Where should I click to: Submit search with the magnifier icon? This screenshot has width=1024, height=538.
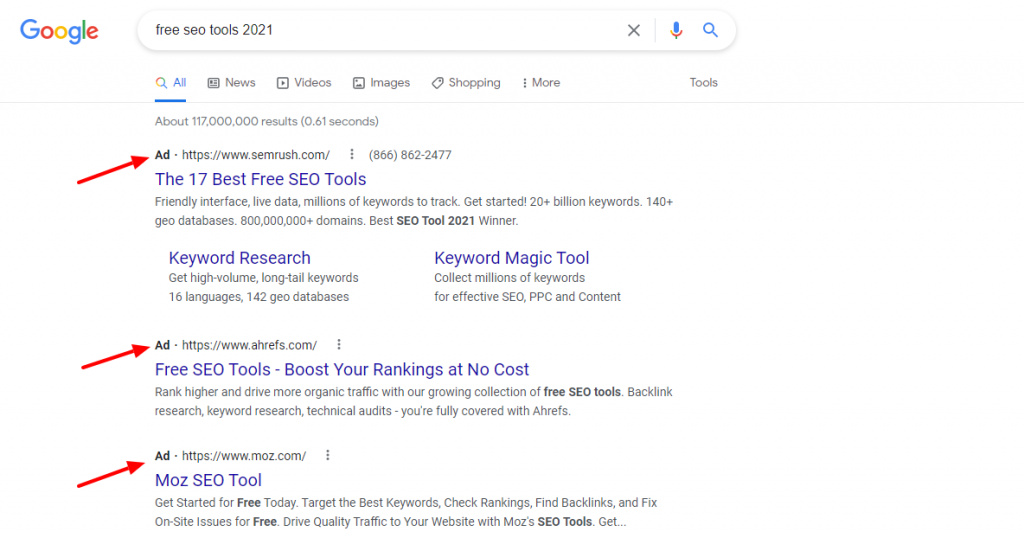[711, 30]
